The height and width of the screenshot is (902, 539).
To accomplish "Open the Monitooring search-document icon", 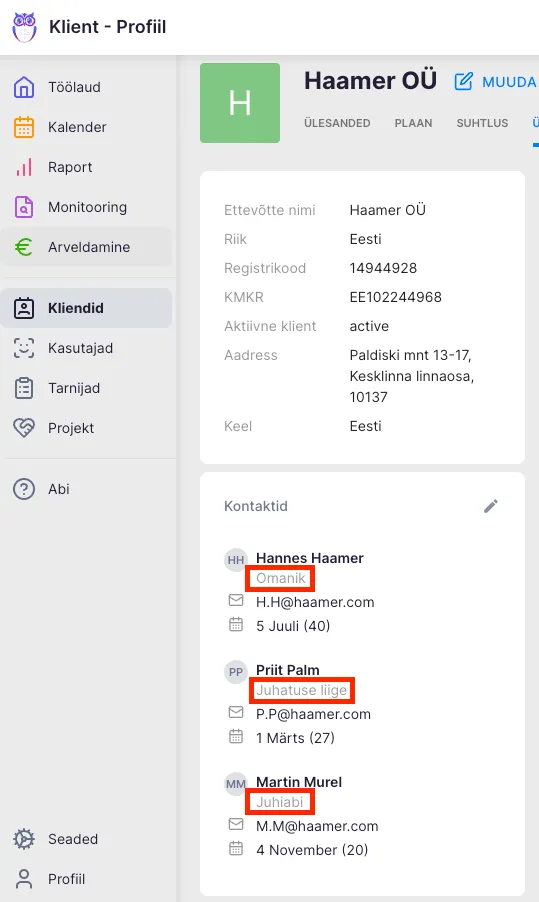I will [x=24, y=207].
